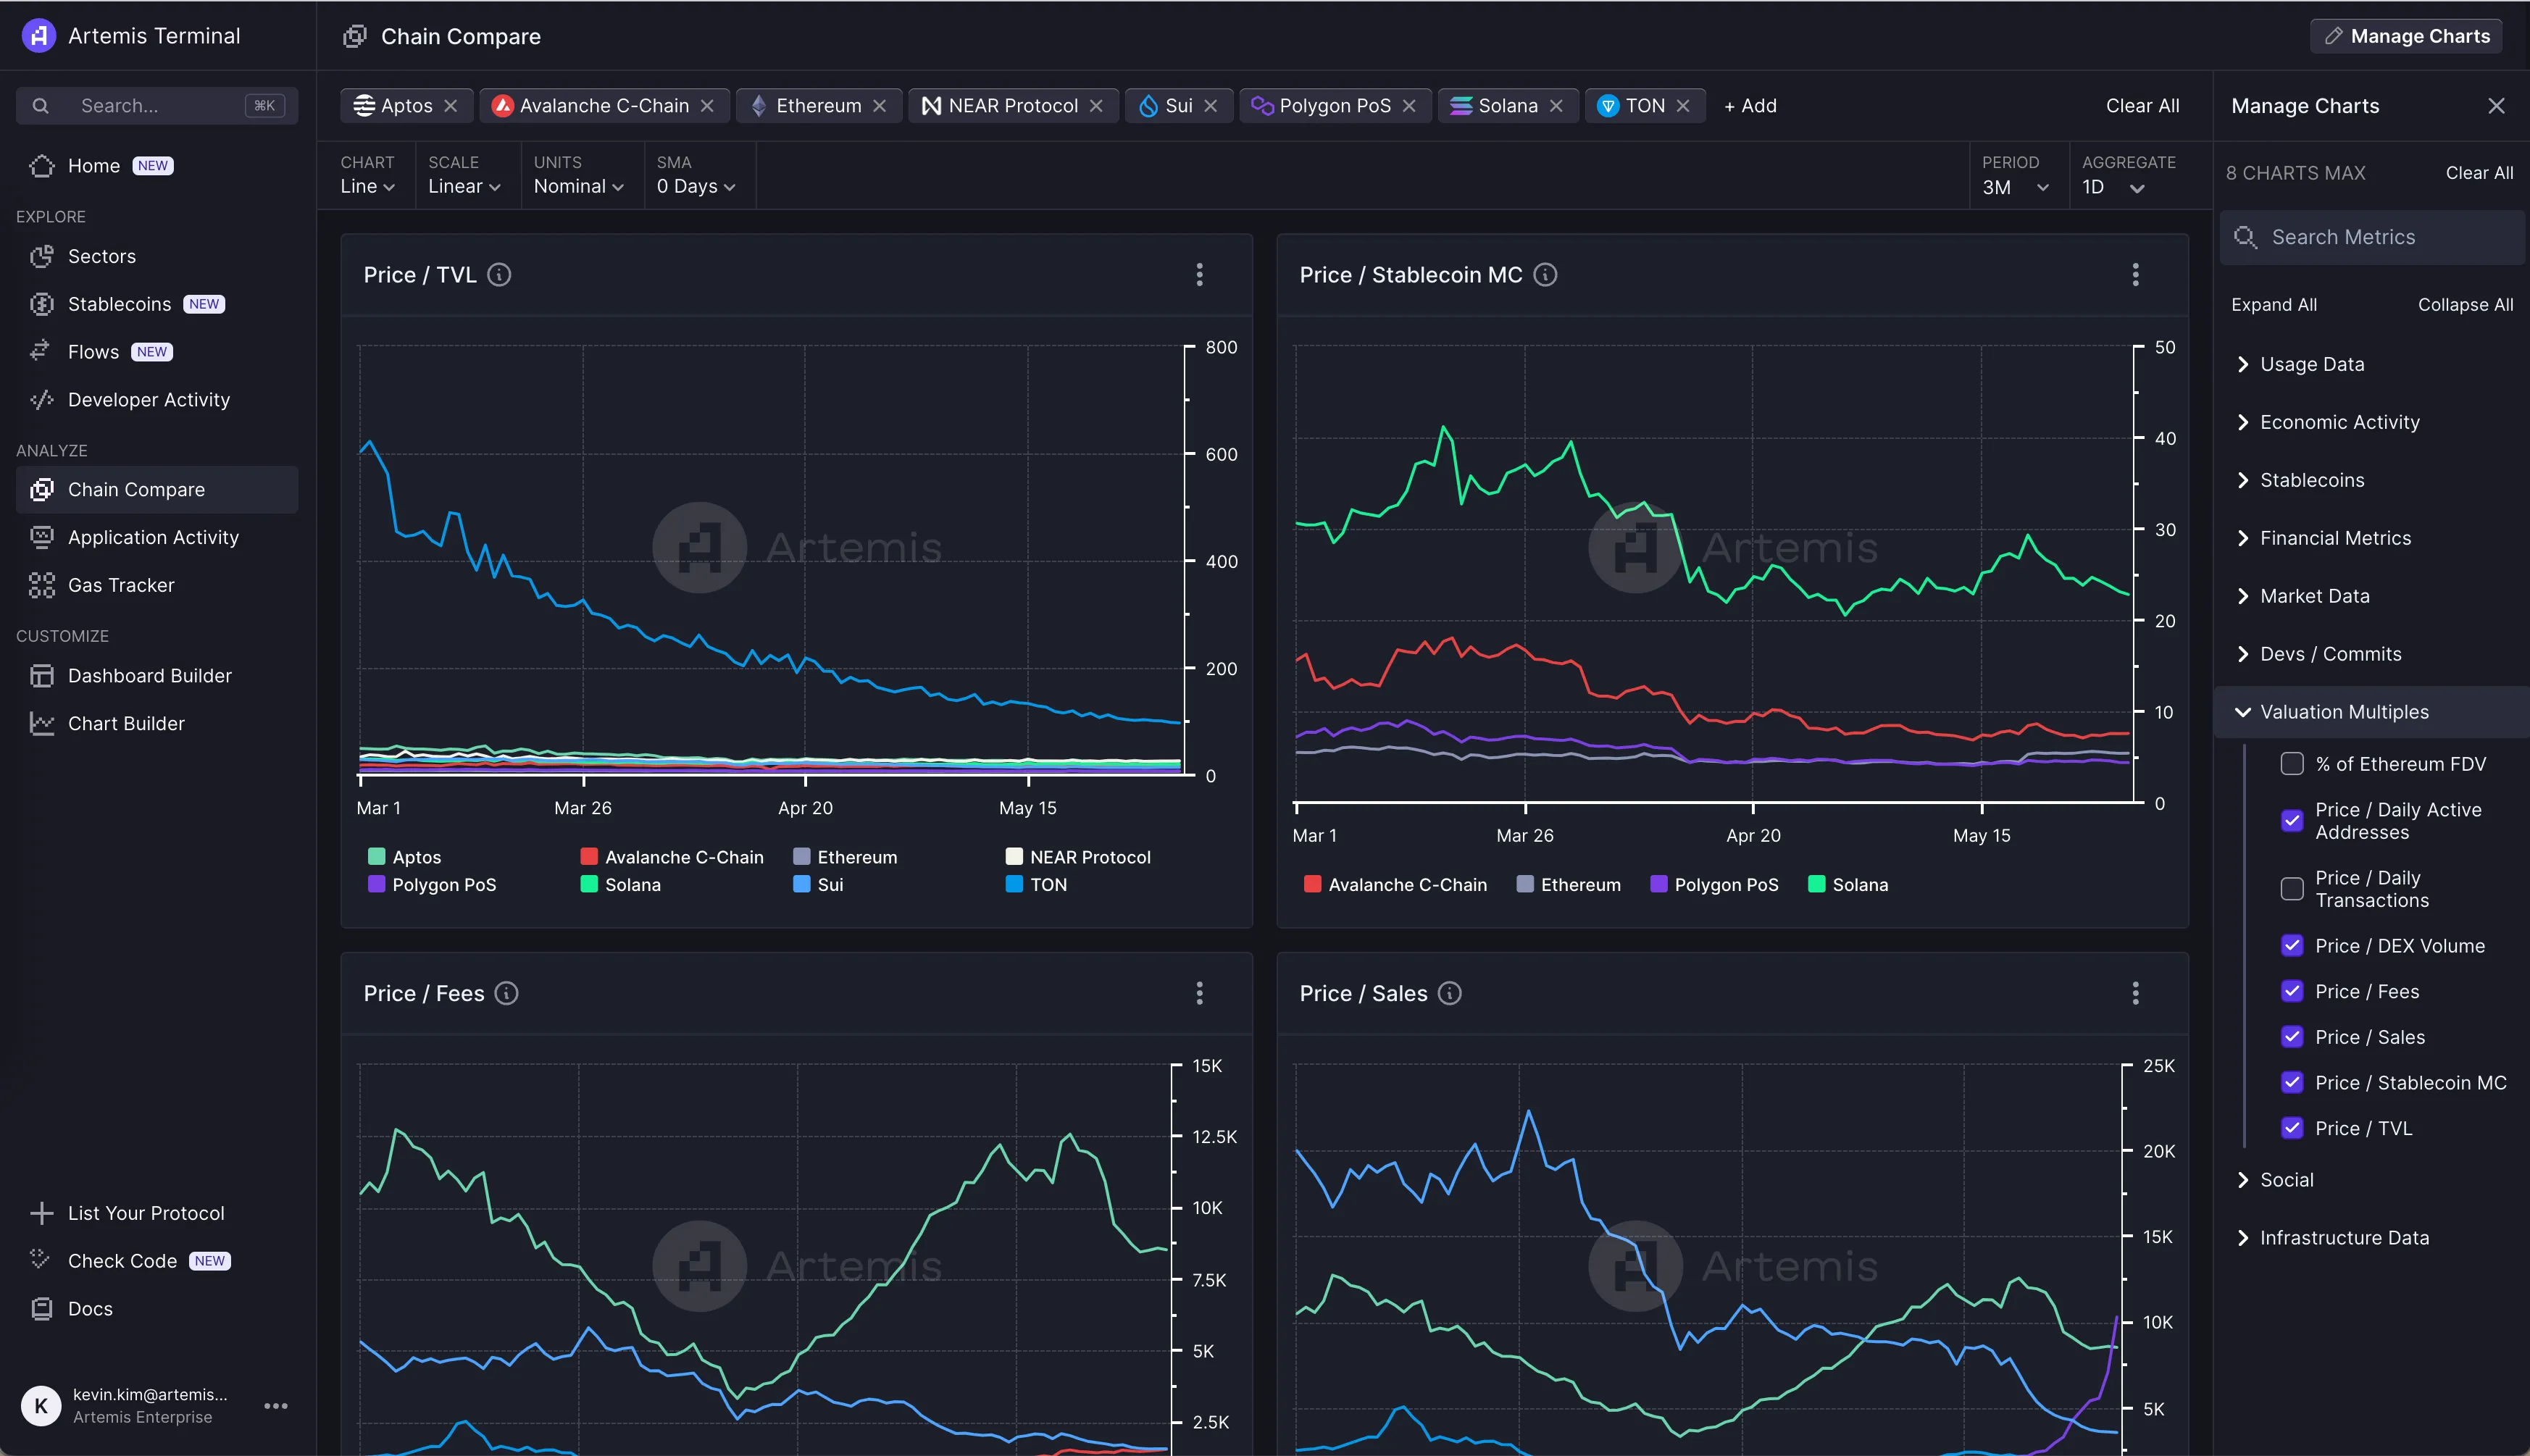Image resolution: width=2530 pixels, height=1456 pixels.
Task: Click + Add to add a chain
Action: [1750, 106]
